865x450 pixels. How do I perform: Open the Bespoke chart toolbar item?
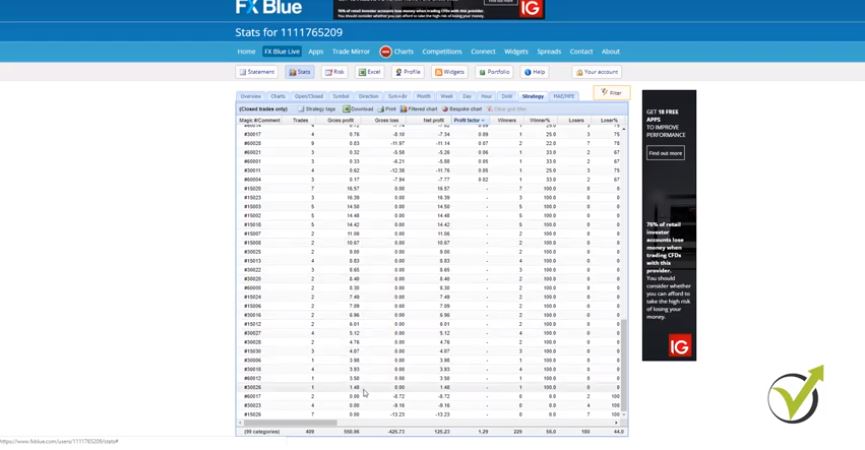coord(462,109)
